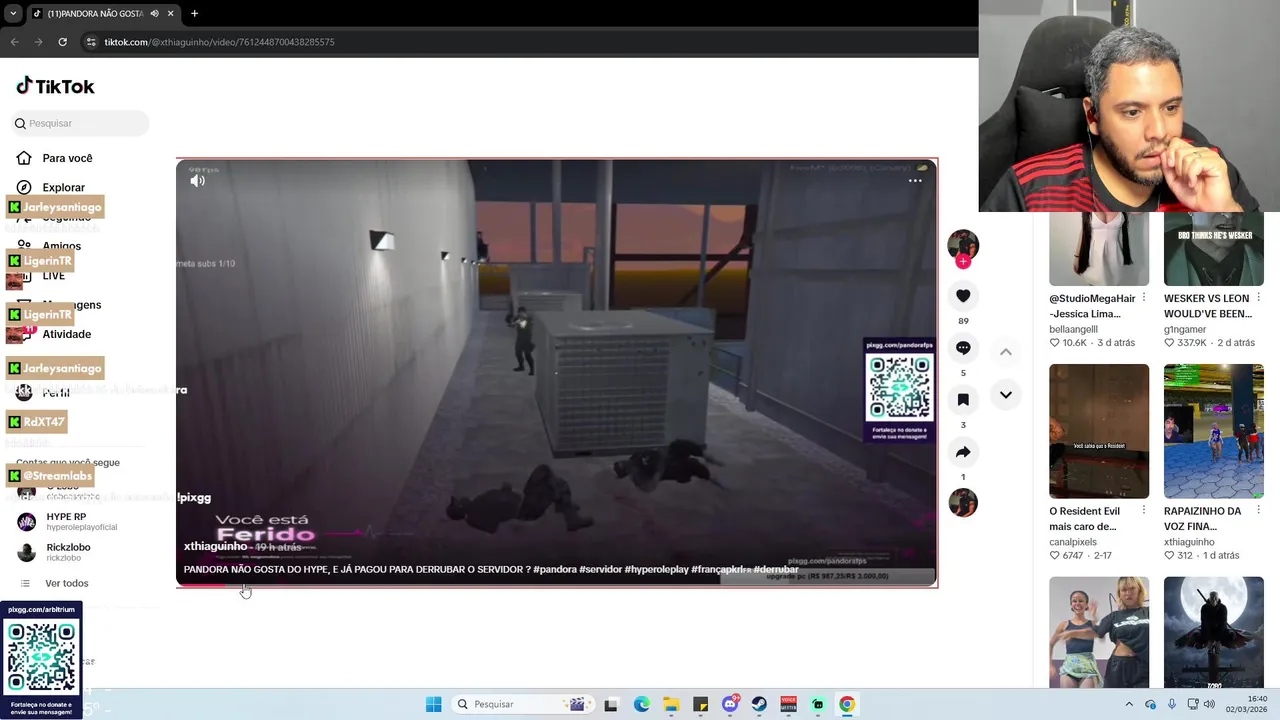Like the video with heart icon
This screenshot has width=1280, height=720.
[963, 296]
